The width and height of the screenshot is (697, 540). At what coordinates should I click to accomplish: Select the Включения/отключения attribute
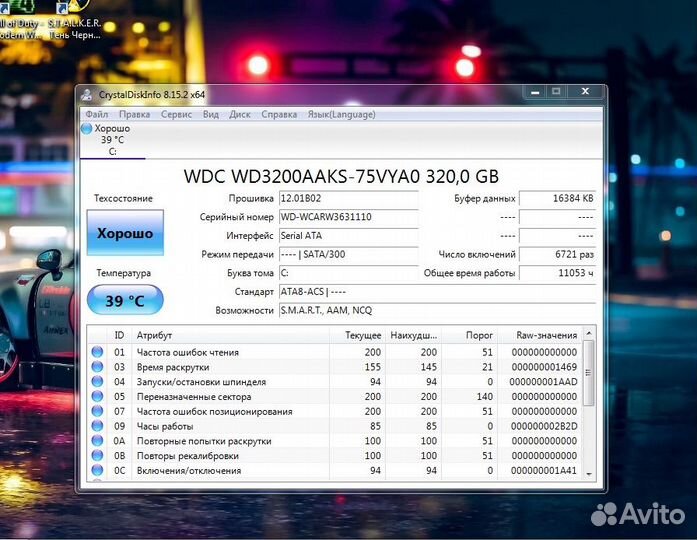335,470
